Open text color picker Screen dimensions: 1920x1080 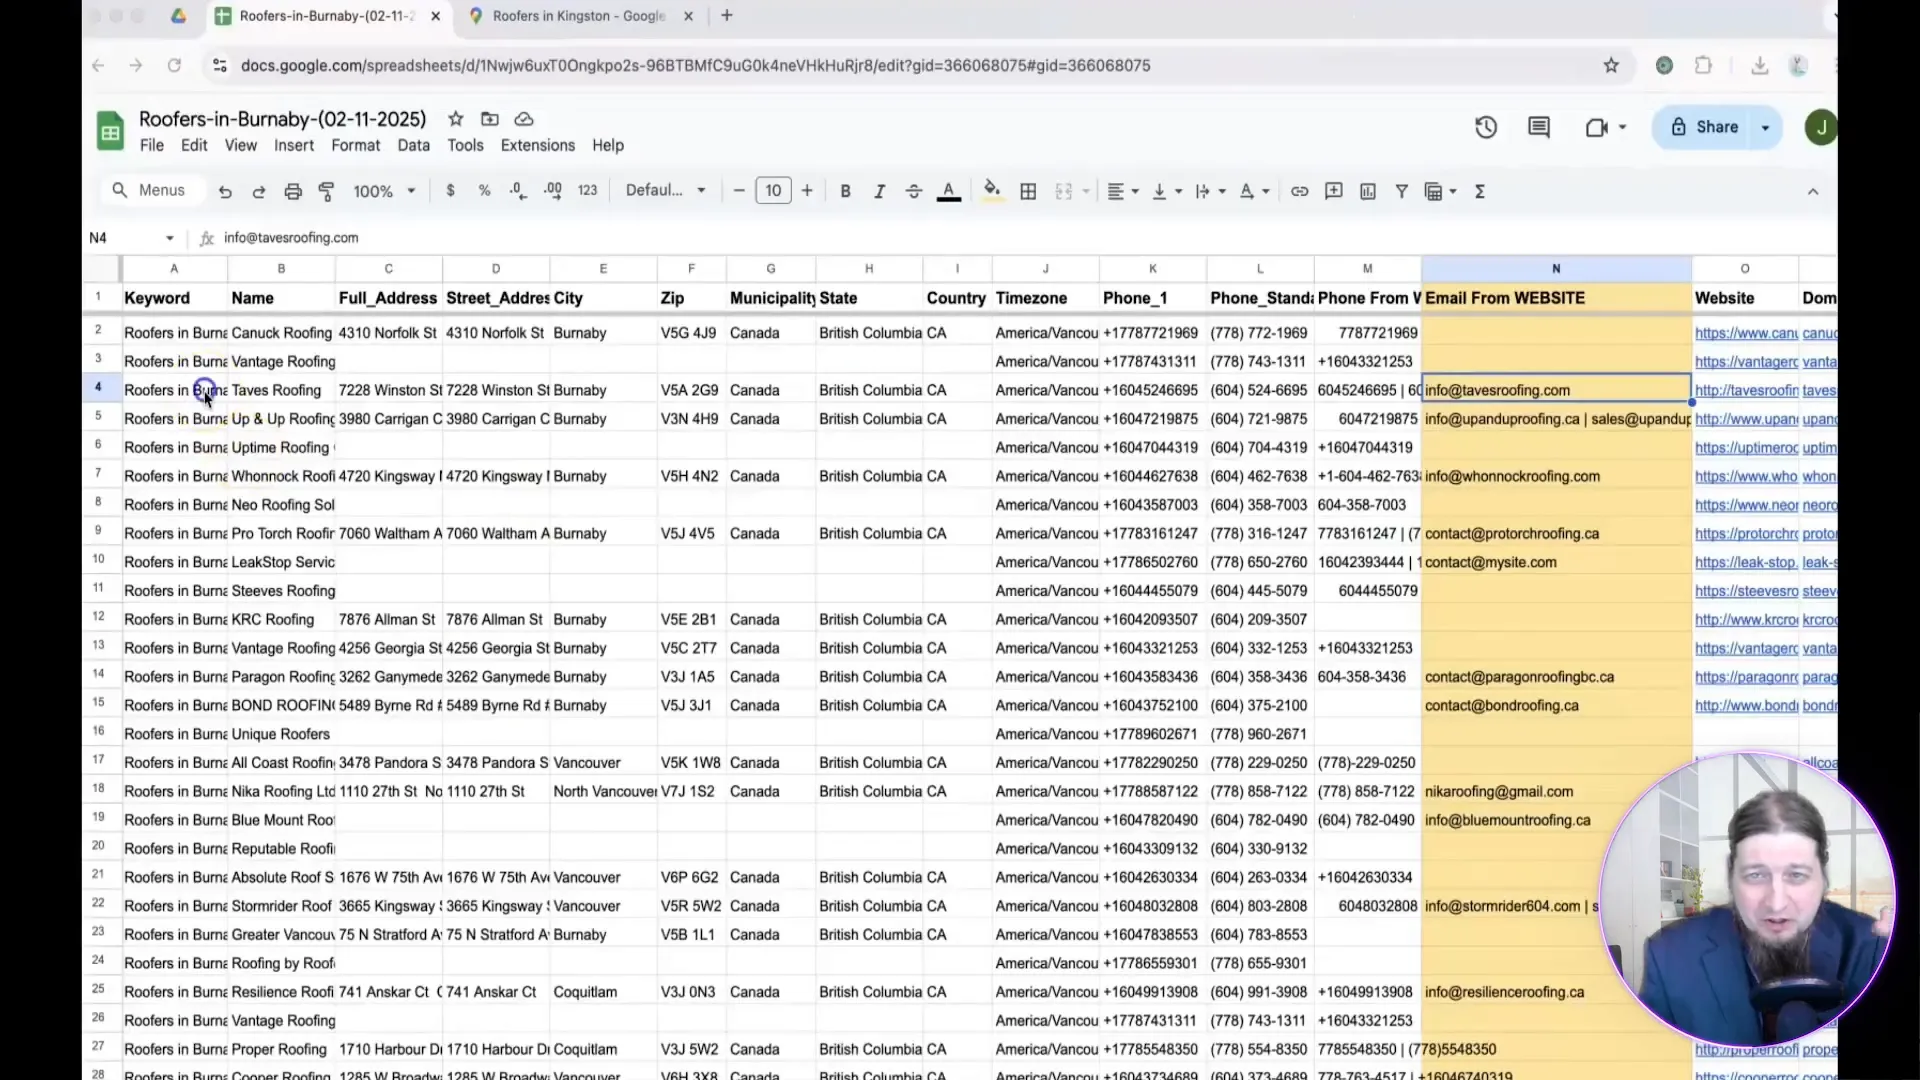(x=949, y=191)
